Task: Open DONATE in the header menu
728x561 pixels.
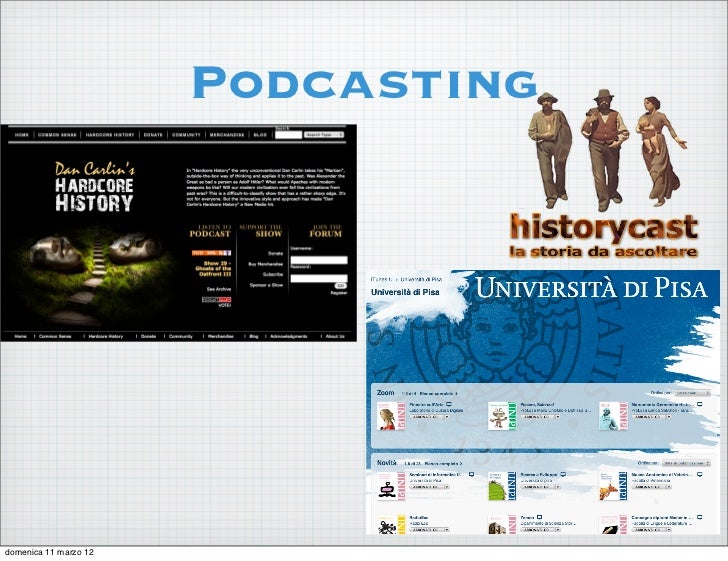Action: coord(153,135)
